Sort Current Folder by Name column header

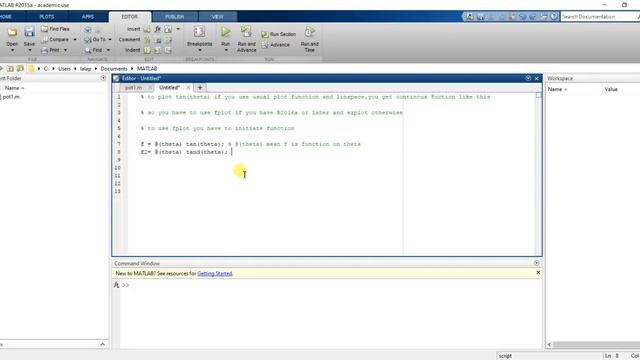(x=14, y=88)
